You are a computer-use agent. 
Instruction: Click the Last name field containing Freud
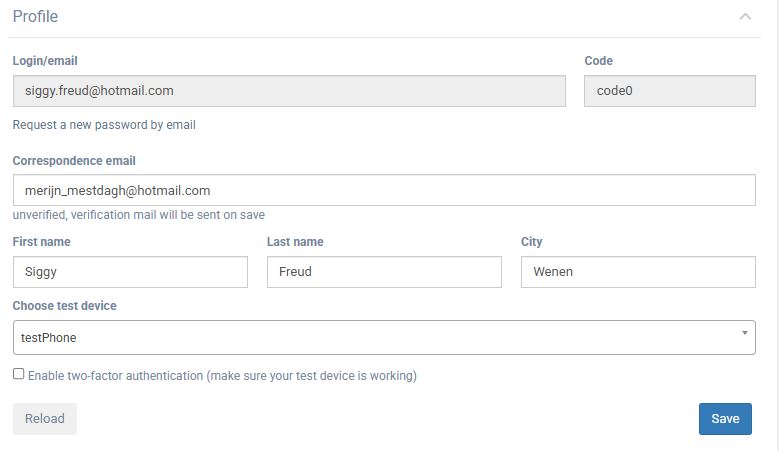click(384, 272)
